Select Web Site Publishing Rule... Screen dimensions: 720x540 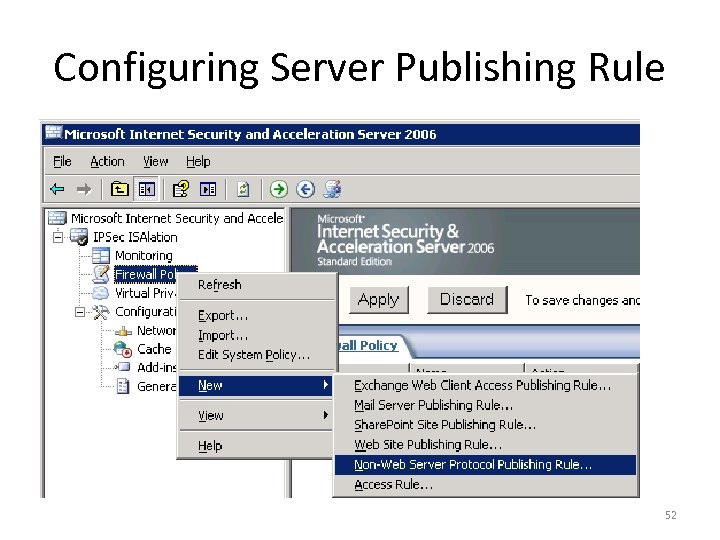coord(485,444)
